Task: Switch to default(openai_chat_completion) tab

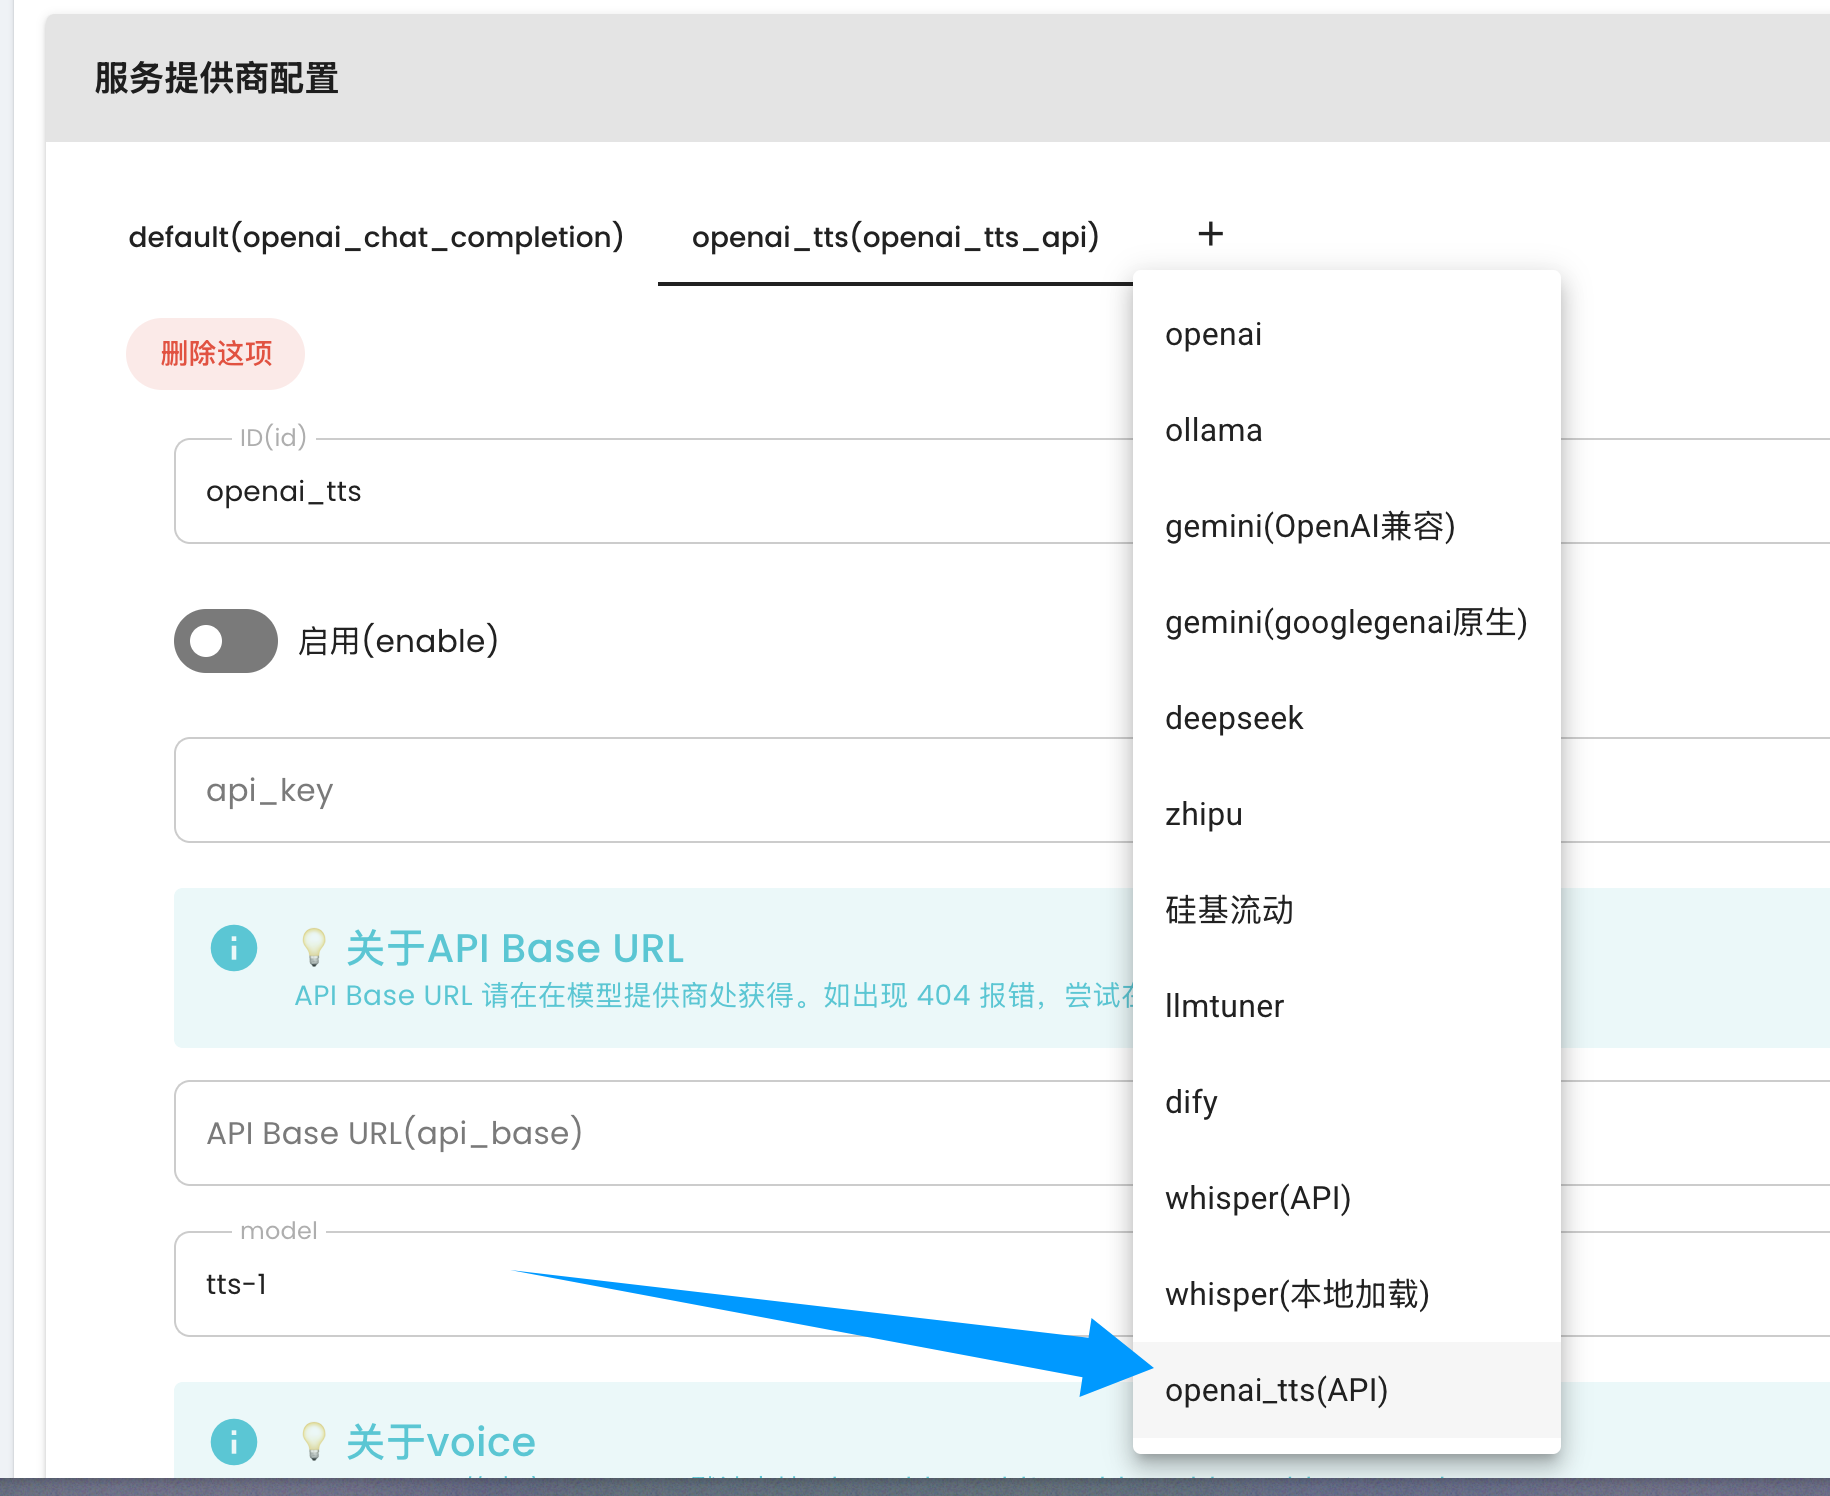Action: pyautogui.click(x=376, y=237)
